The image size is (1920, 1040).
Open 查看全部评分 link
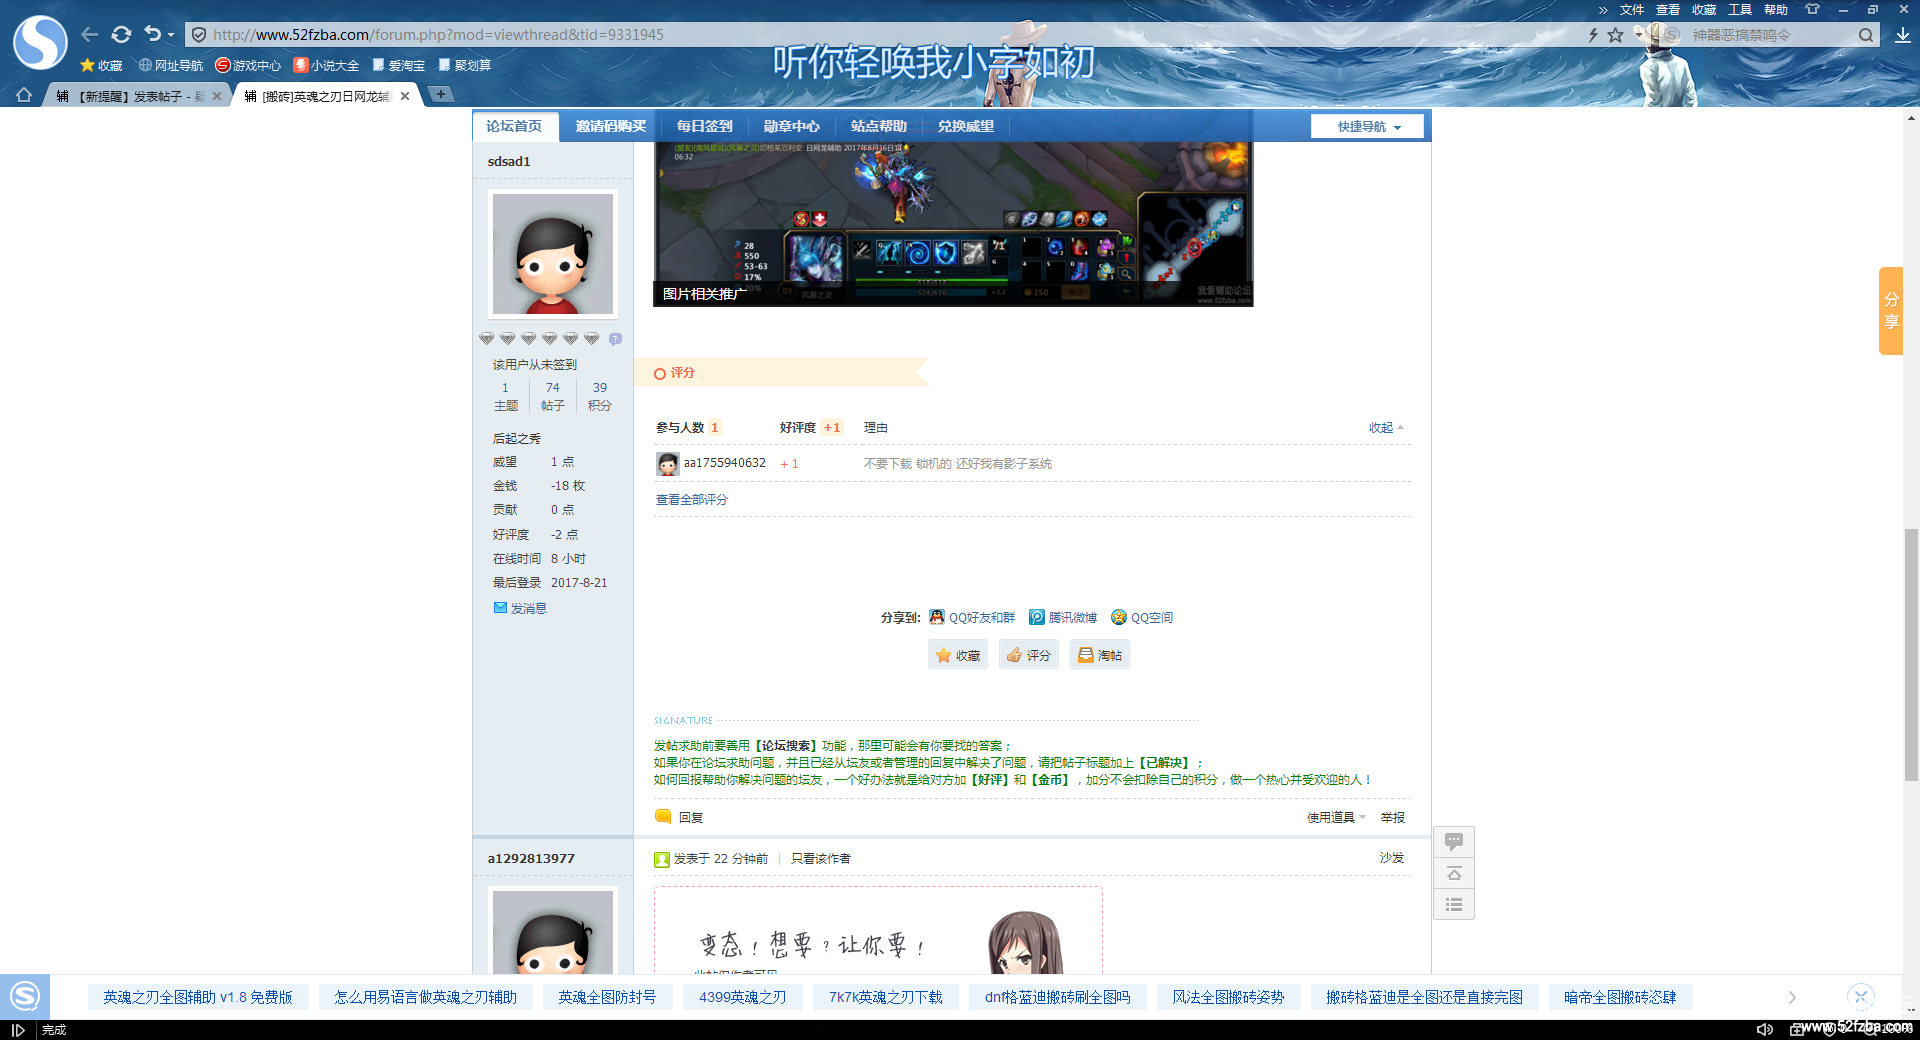point(692,499)
